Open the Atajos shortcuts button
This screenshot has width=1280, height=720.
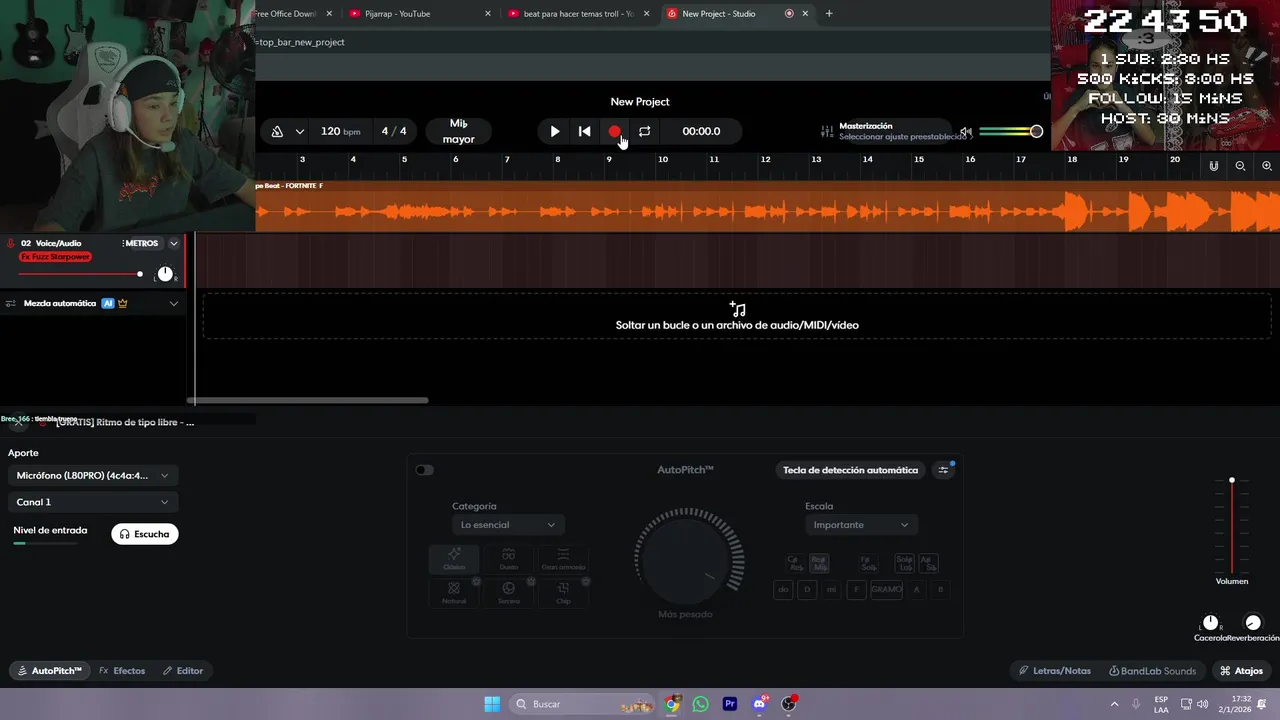coord(1241,671)
